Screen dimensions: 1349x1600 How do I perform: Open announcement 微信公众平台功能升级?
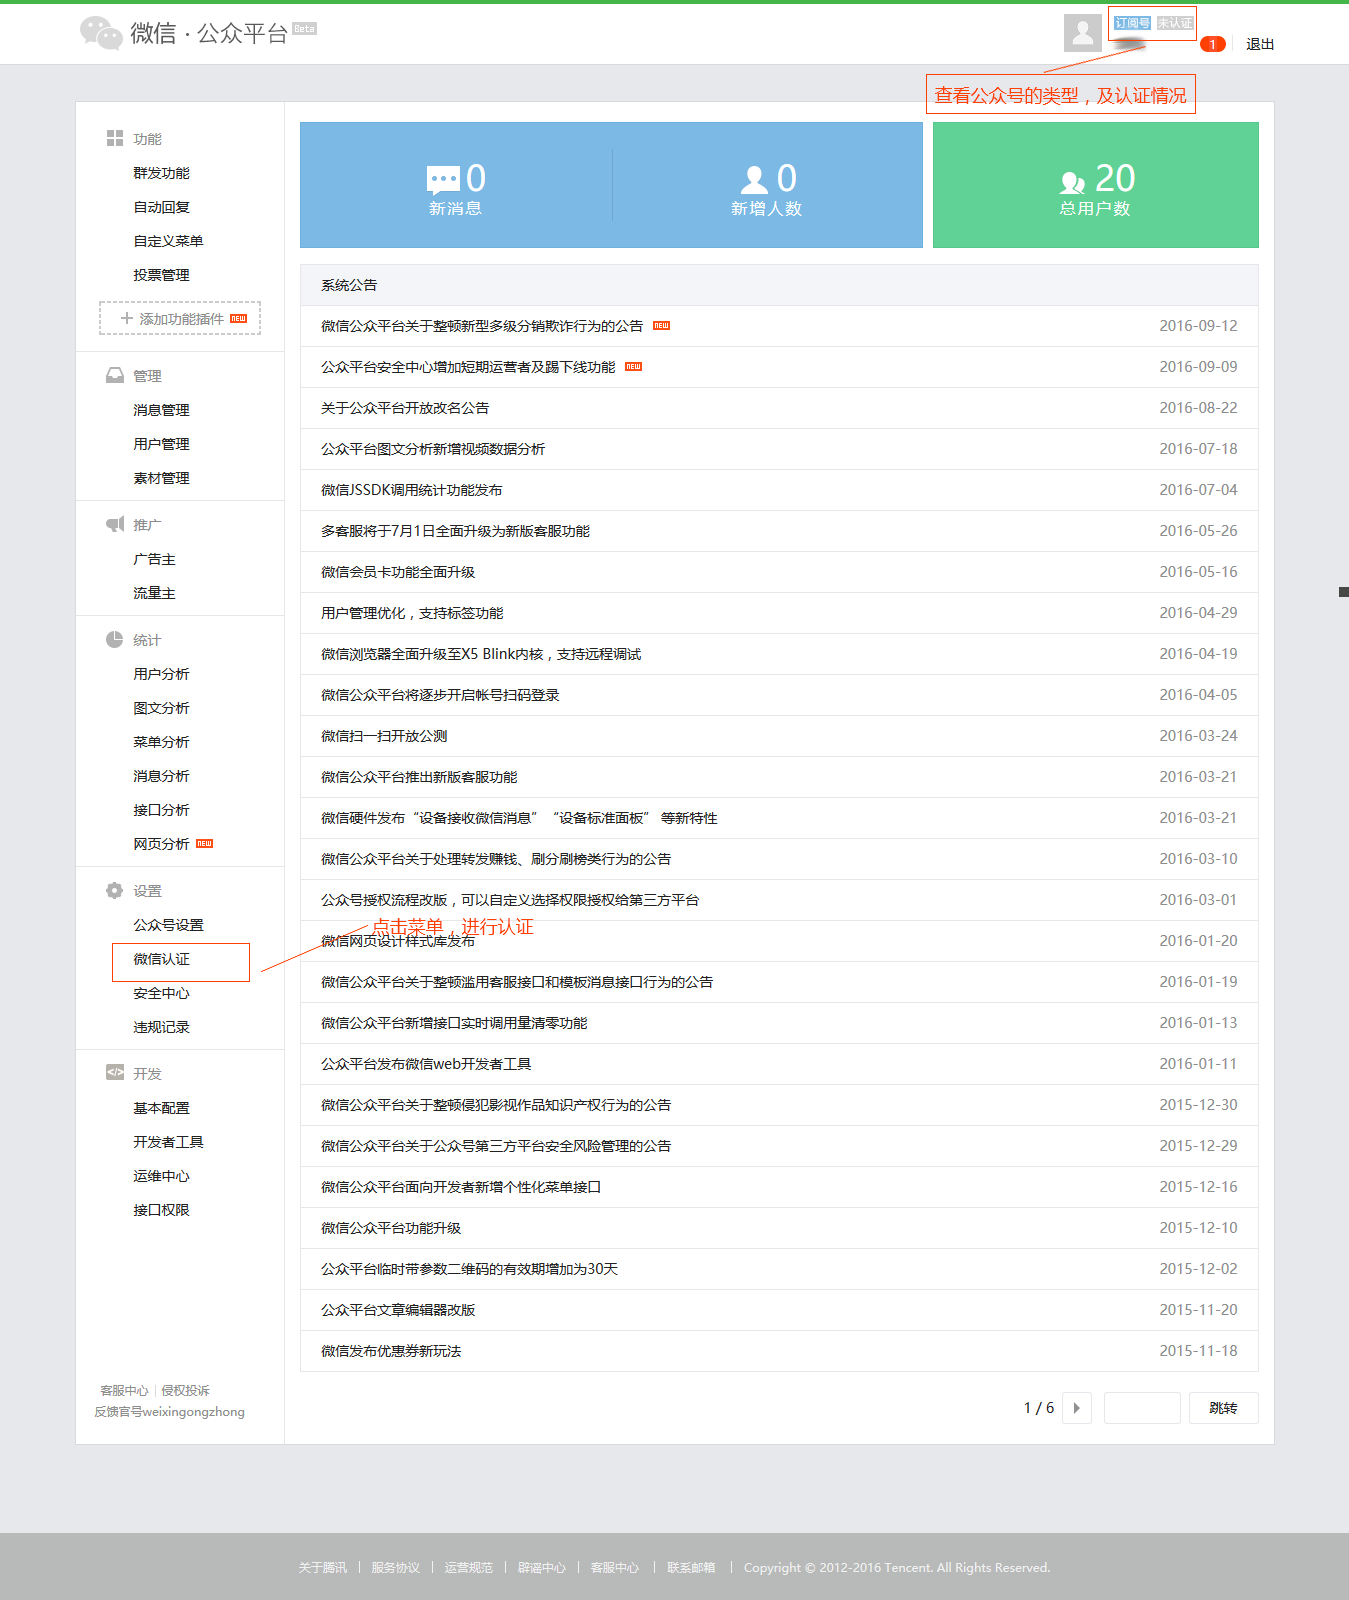pyautogui.click(x=391, y=1228)
